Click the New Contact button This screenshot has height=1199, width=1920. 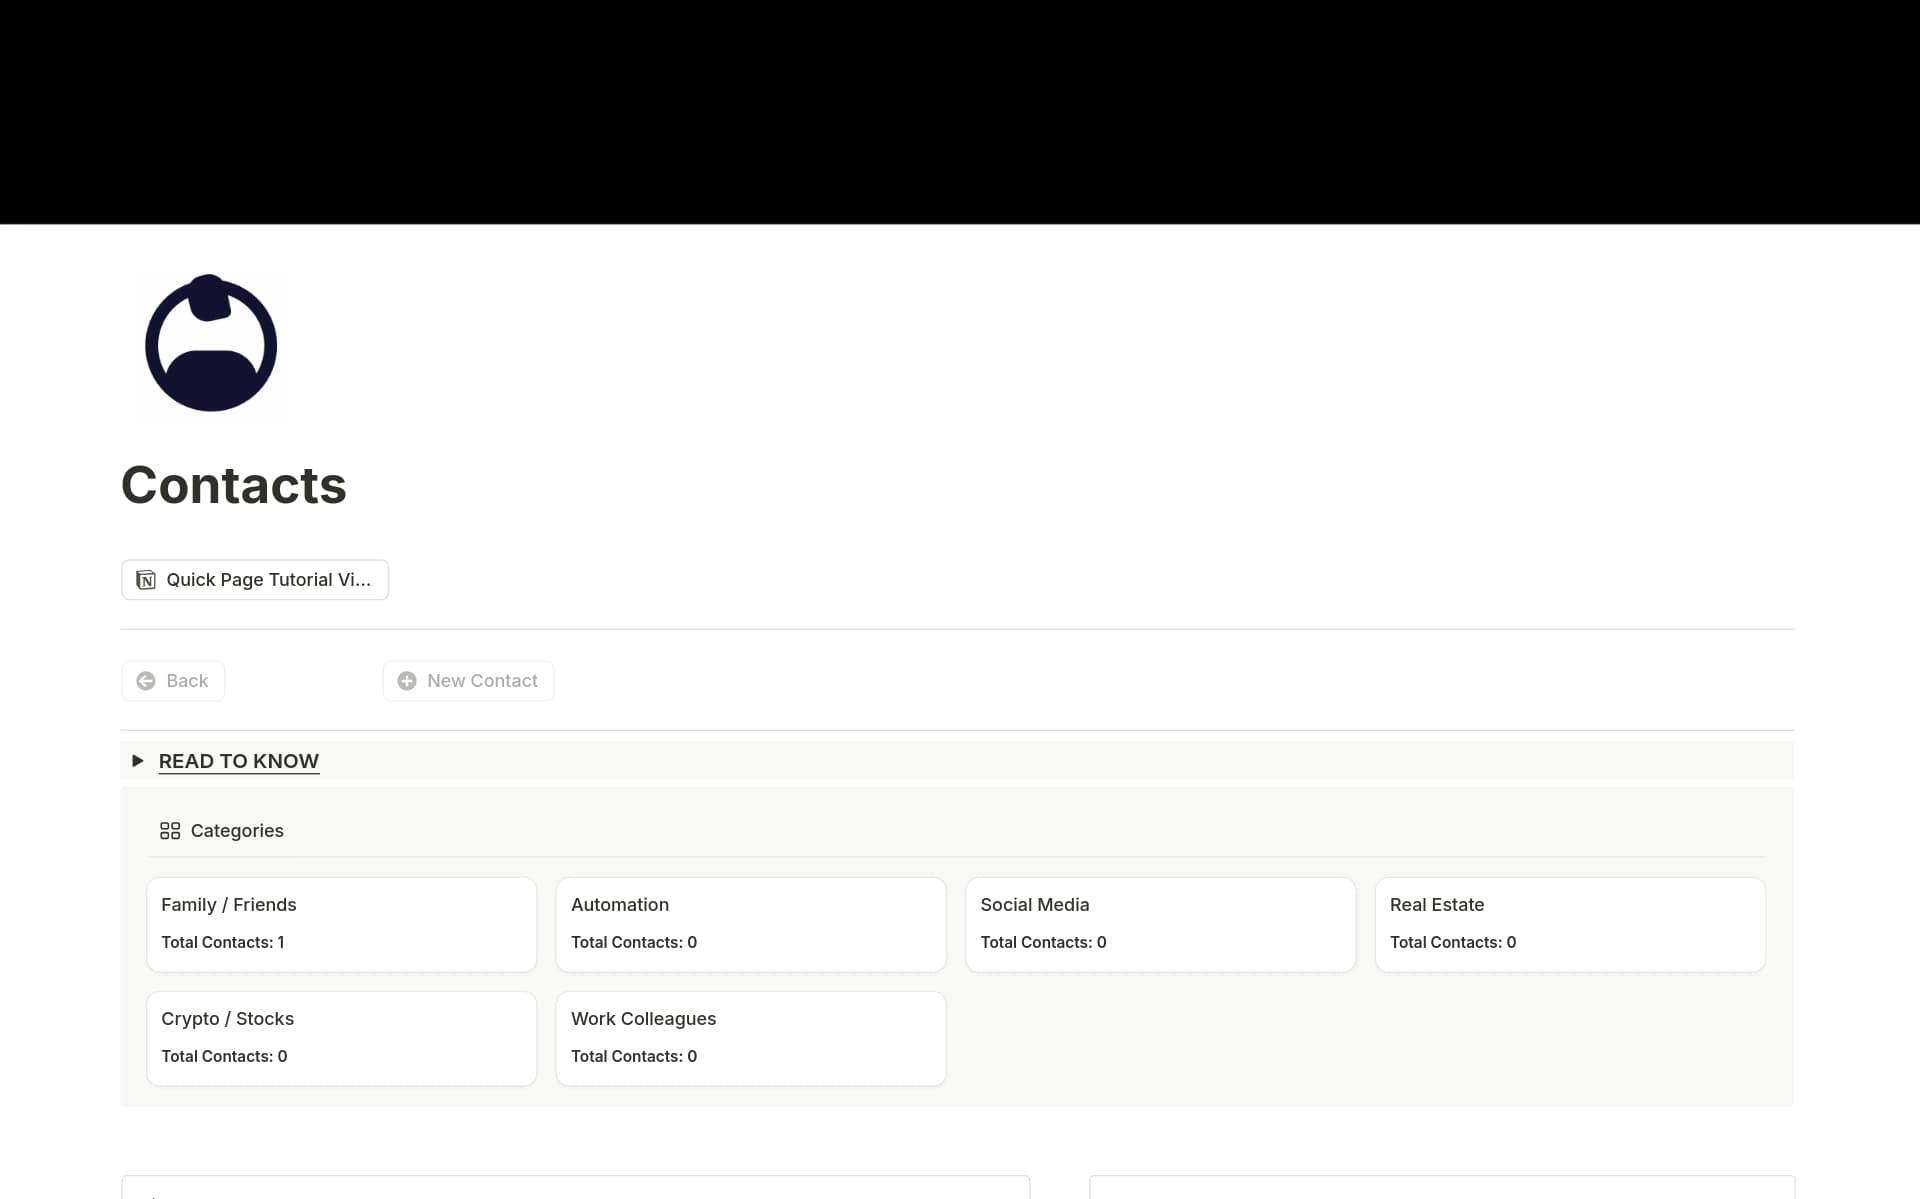point(468,681)
